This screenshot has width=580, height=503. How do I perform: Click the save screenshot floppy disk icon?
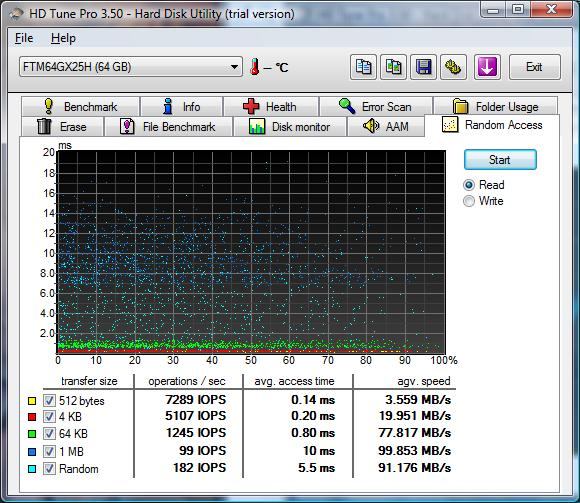point(424,67)
